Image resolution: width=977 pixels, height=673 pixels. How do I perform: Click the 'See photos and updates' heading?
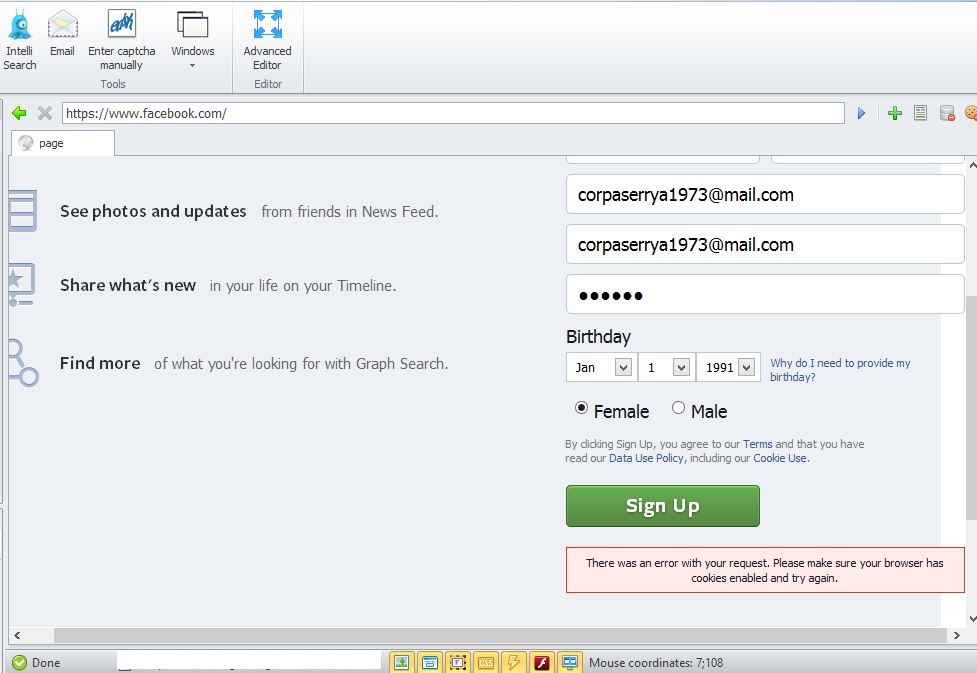click(x=153, y=212)
